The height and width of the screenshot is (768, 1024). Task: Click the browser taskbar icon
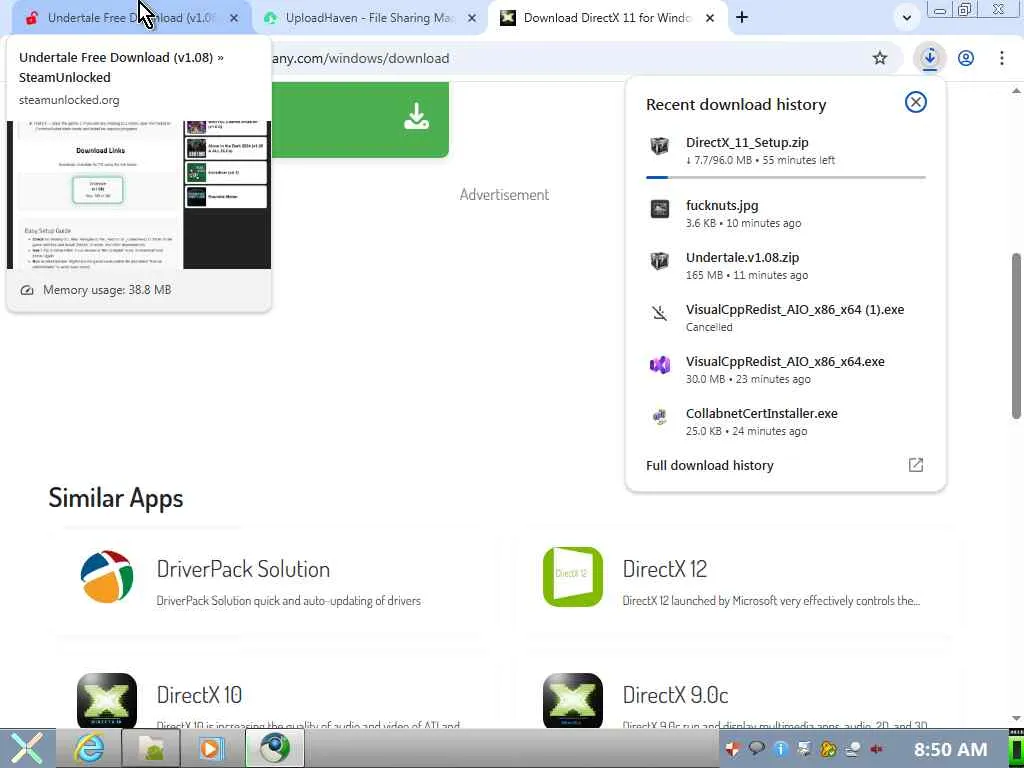tap(274, 748)
